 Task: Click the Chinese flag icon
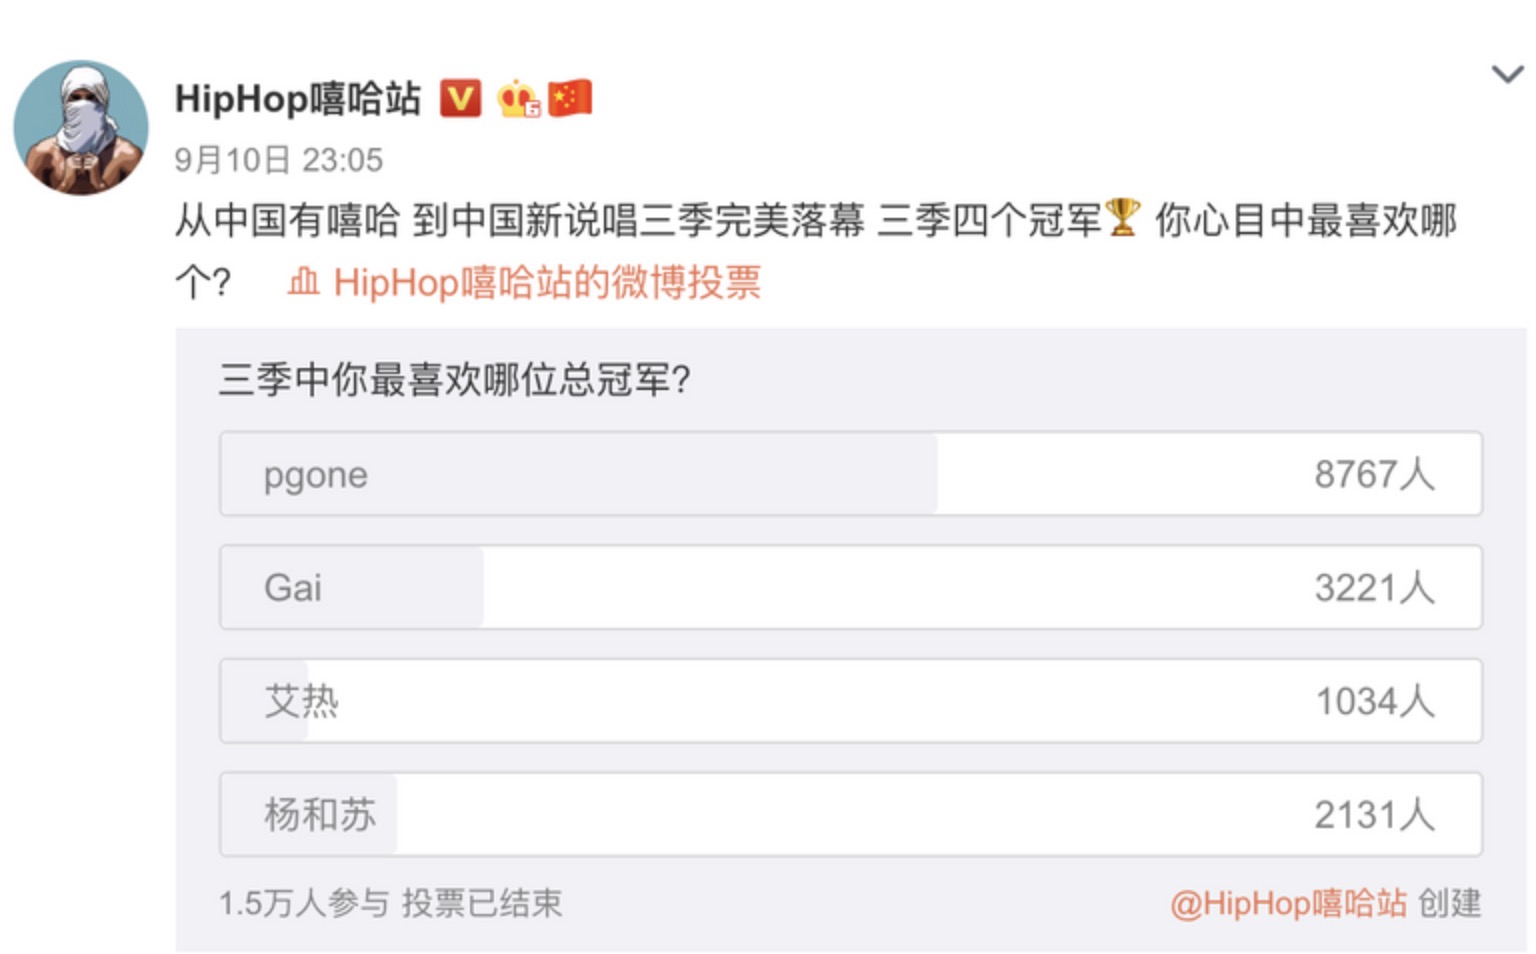click(x=570, y=98)
